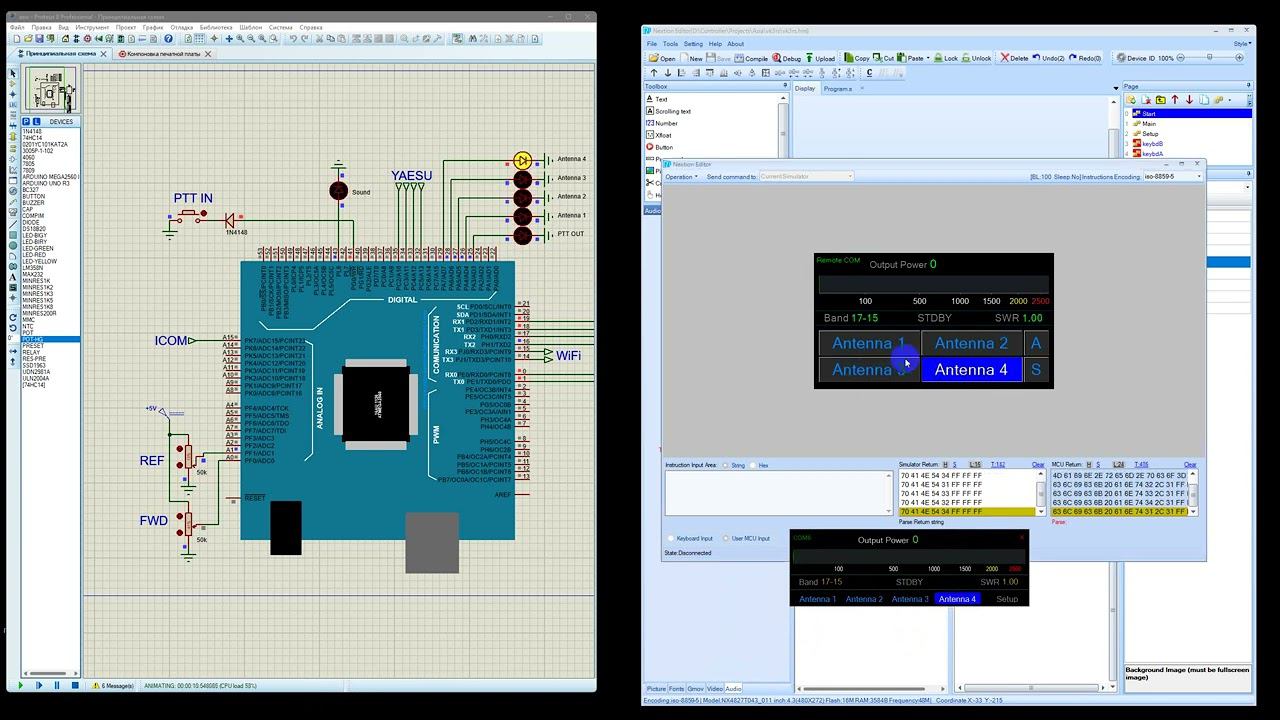The width and height of the screenshot is (1280, 720).
Task: Enable Keyboard Input option
Action: tap(671, 539)
